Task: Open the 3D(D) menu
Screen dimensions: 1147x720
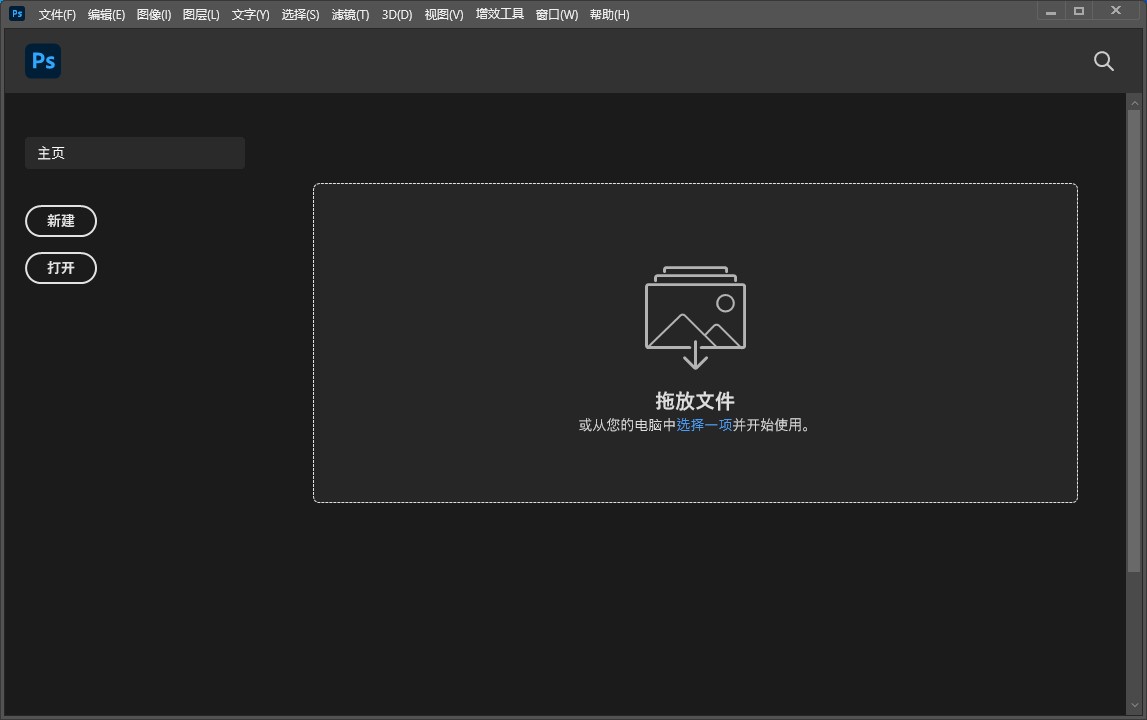Action: tap(397, 15)
